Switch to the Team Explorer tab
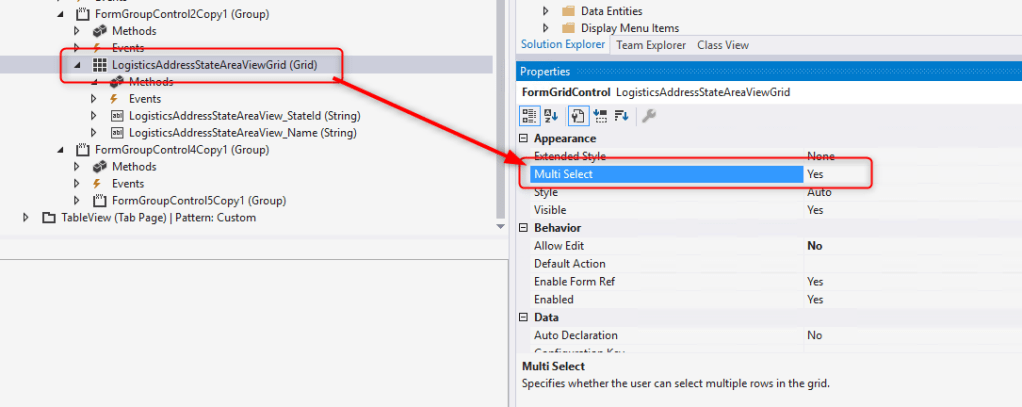This screenshot has width=1022, height=407. pos(651,45)
